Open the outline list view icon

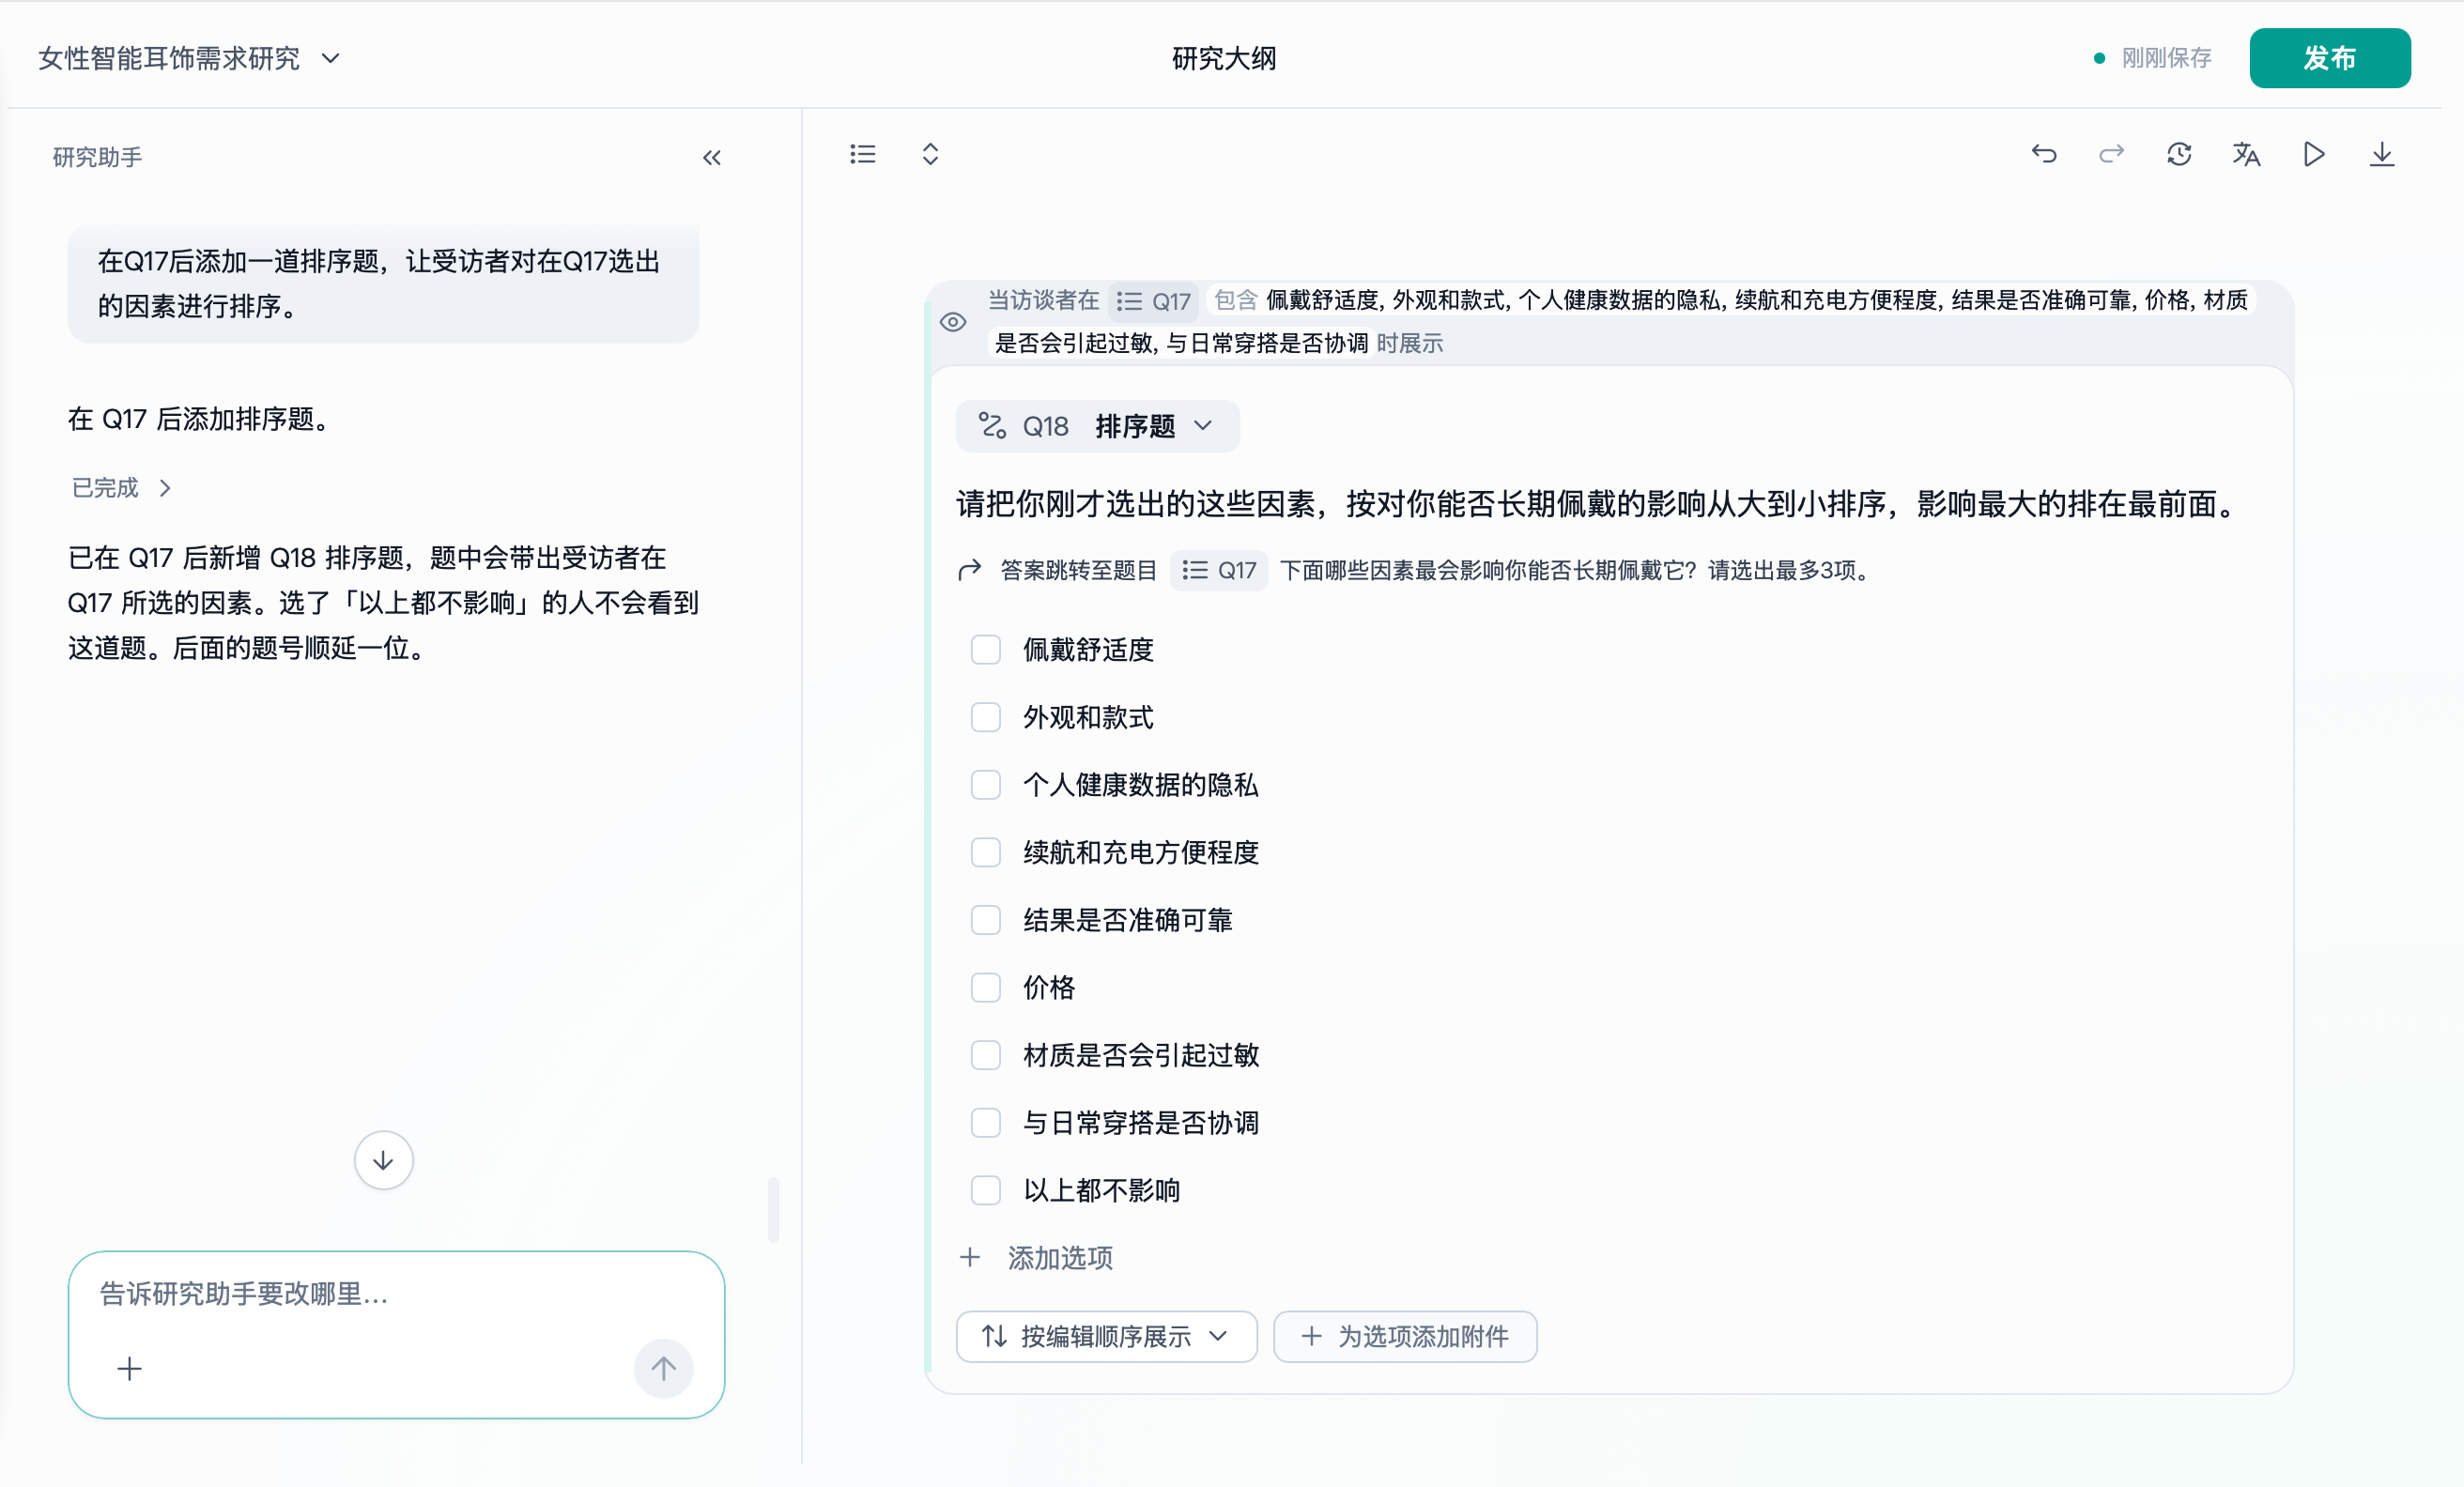coord(862,154)
